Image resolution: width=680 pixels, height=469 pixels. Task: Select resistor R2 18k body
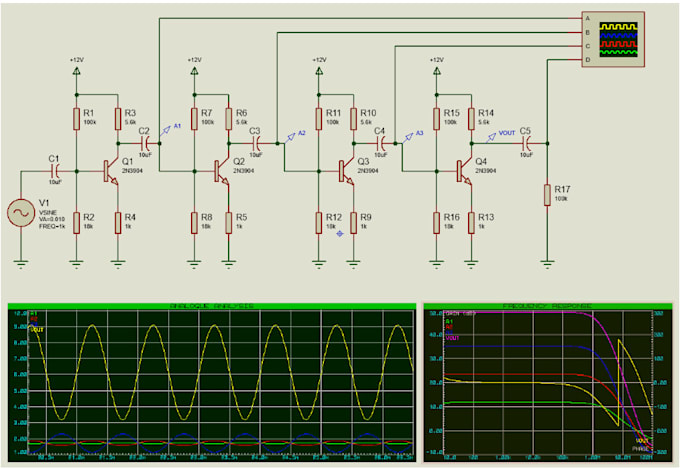tap(76, 223)
